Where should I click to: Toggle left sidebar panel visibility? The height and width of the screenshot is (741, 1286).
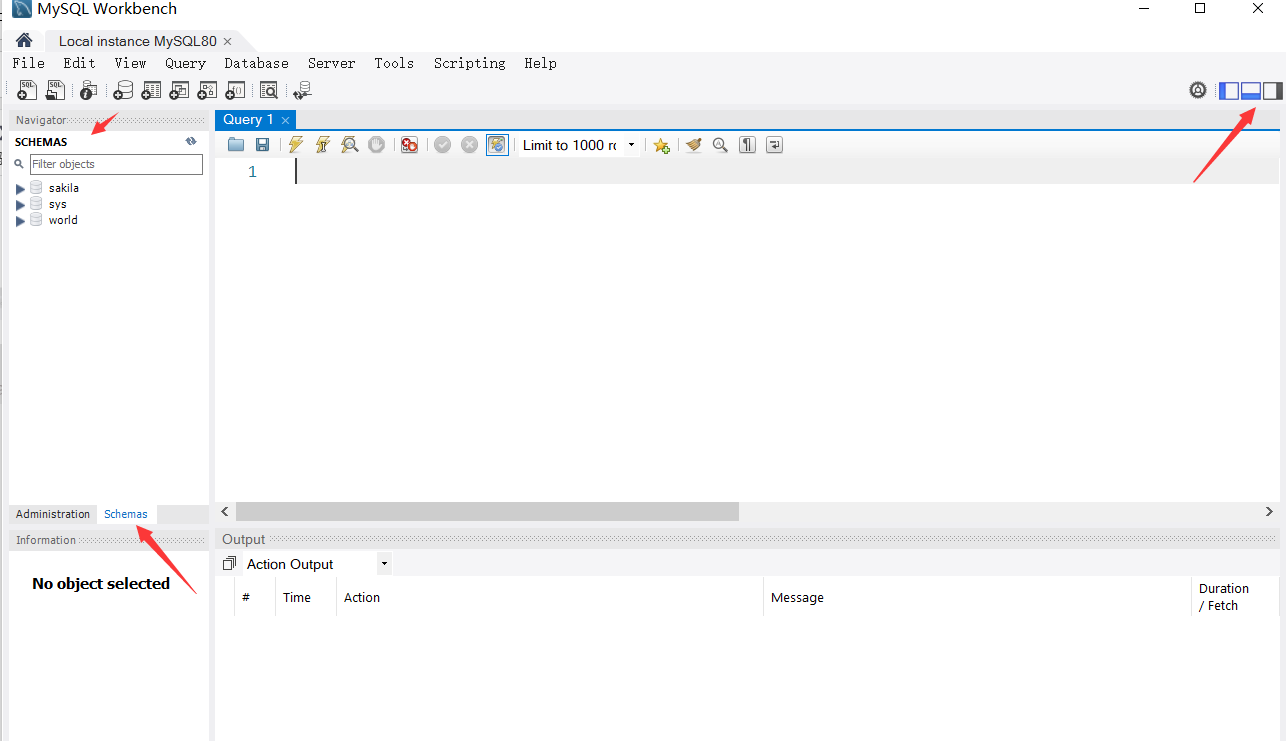(1229, 91)
